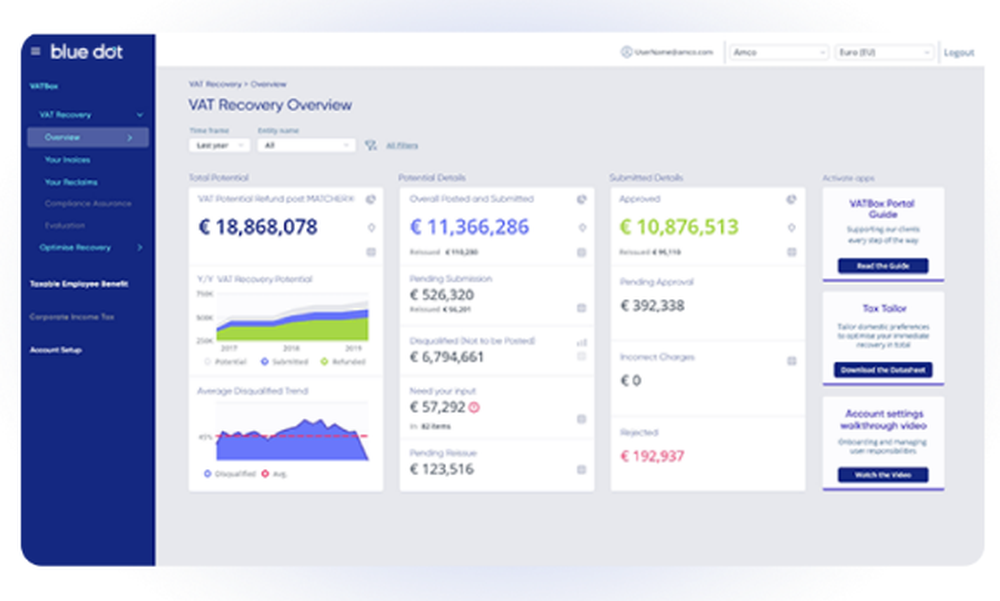Click the € 192,937 rejected value
This screenshot has width=1000, height=601.
(x=652, y=456)
